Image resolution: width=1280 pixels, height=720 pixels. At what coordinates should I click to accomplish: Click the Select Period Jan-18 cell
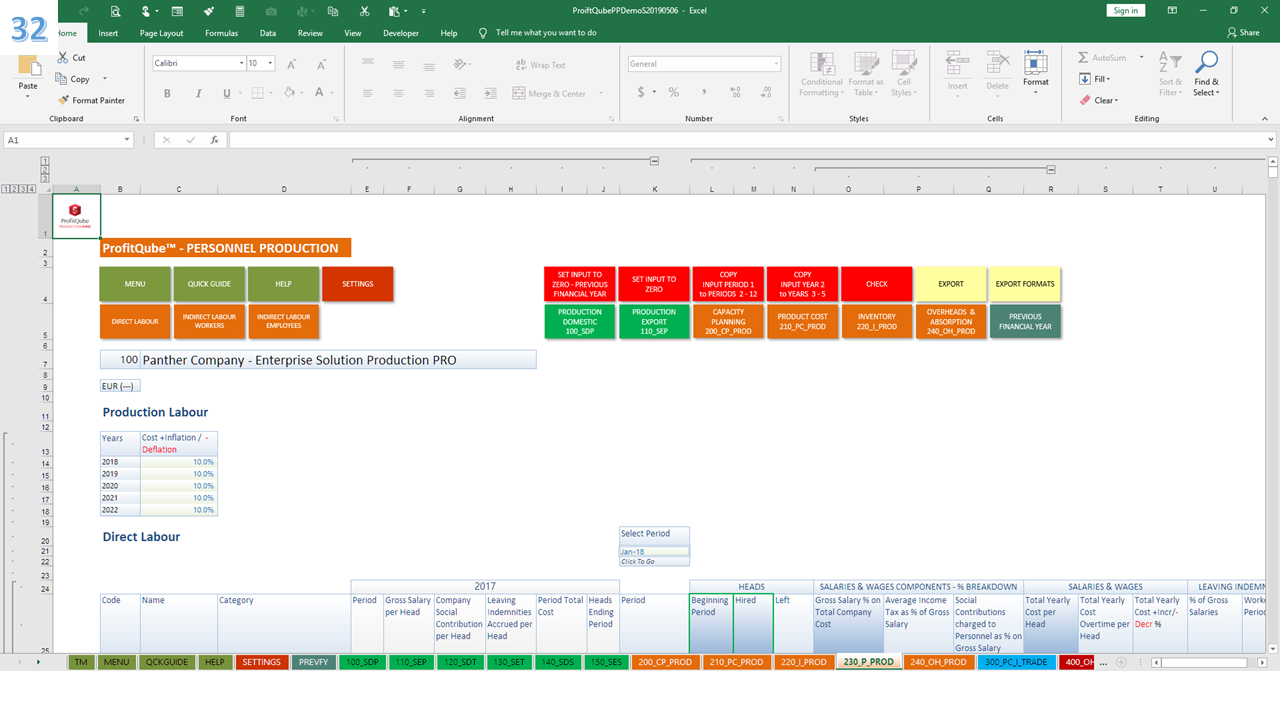tap(654, 552)
